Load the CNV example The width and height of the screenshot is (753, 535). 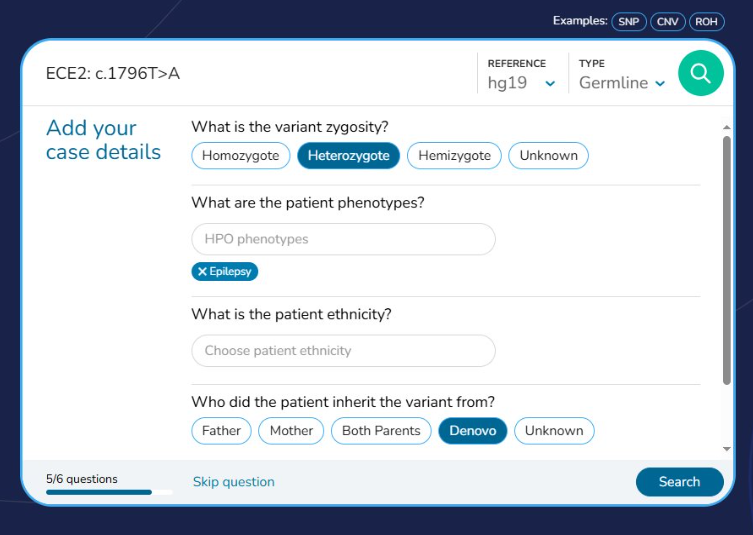click(x=667, y=21)
